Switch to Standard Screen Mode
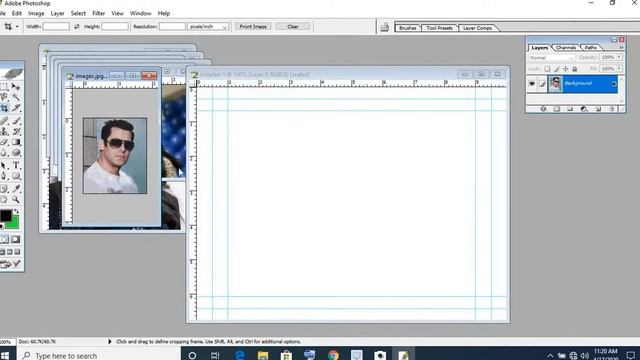This screenshot has width=640, height=360. pos(2,252)
